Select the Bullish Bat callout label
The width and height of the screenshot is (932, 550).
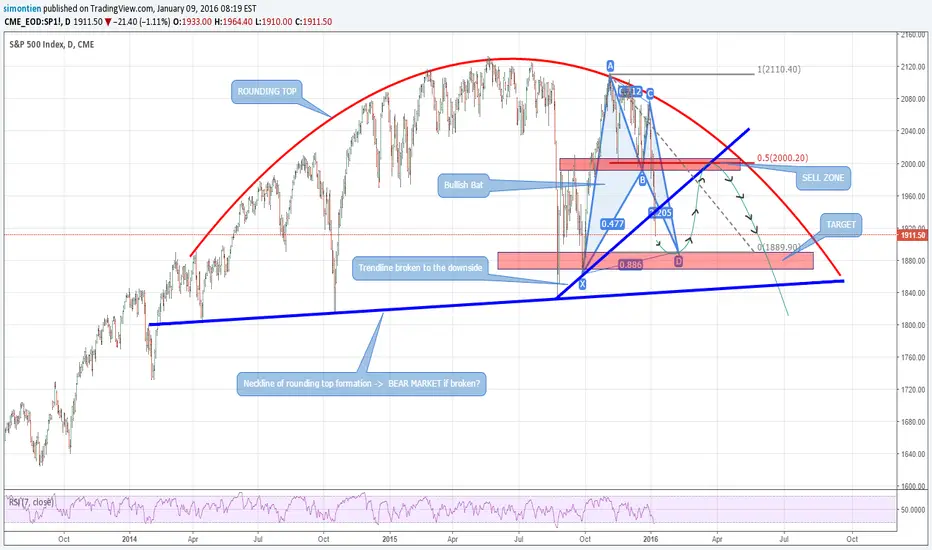(x=464, y=185)
